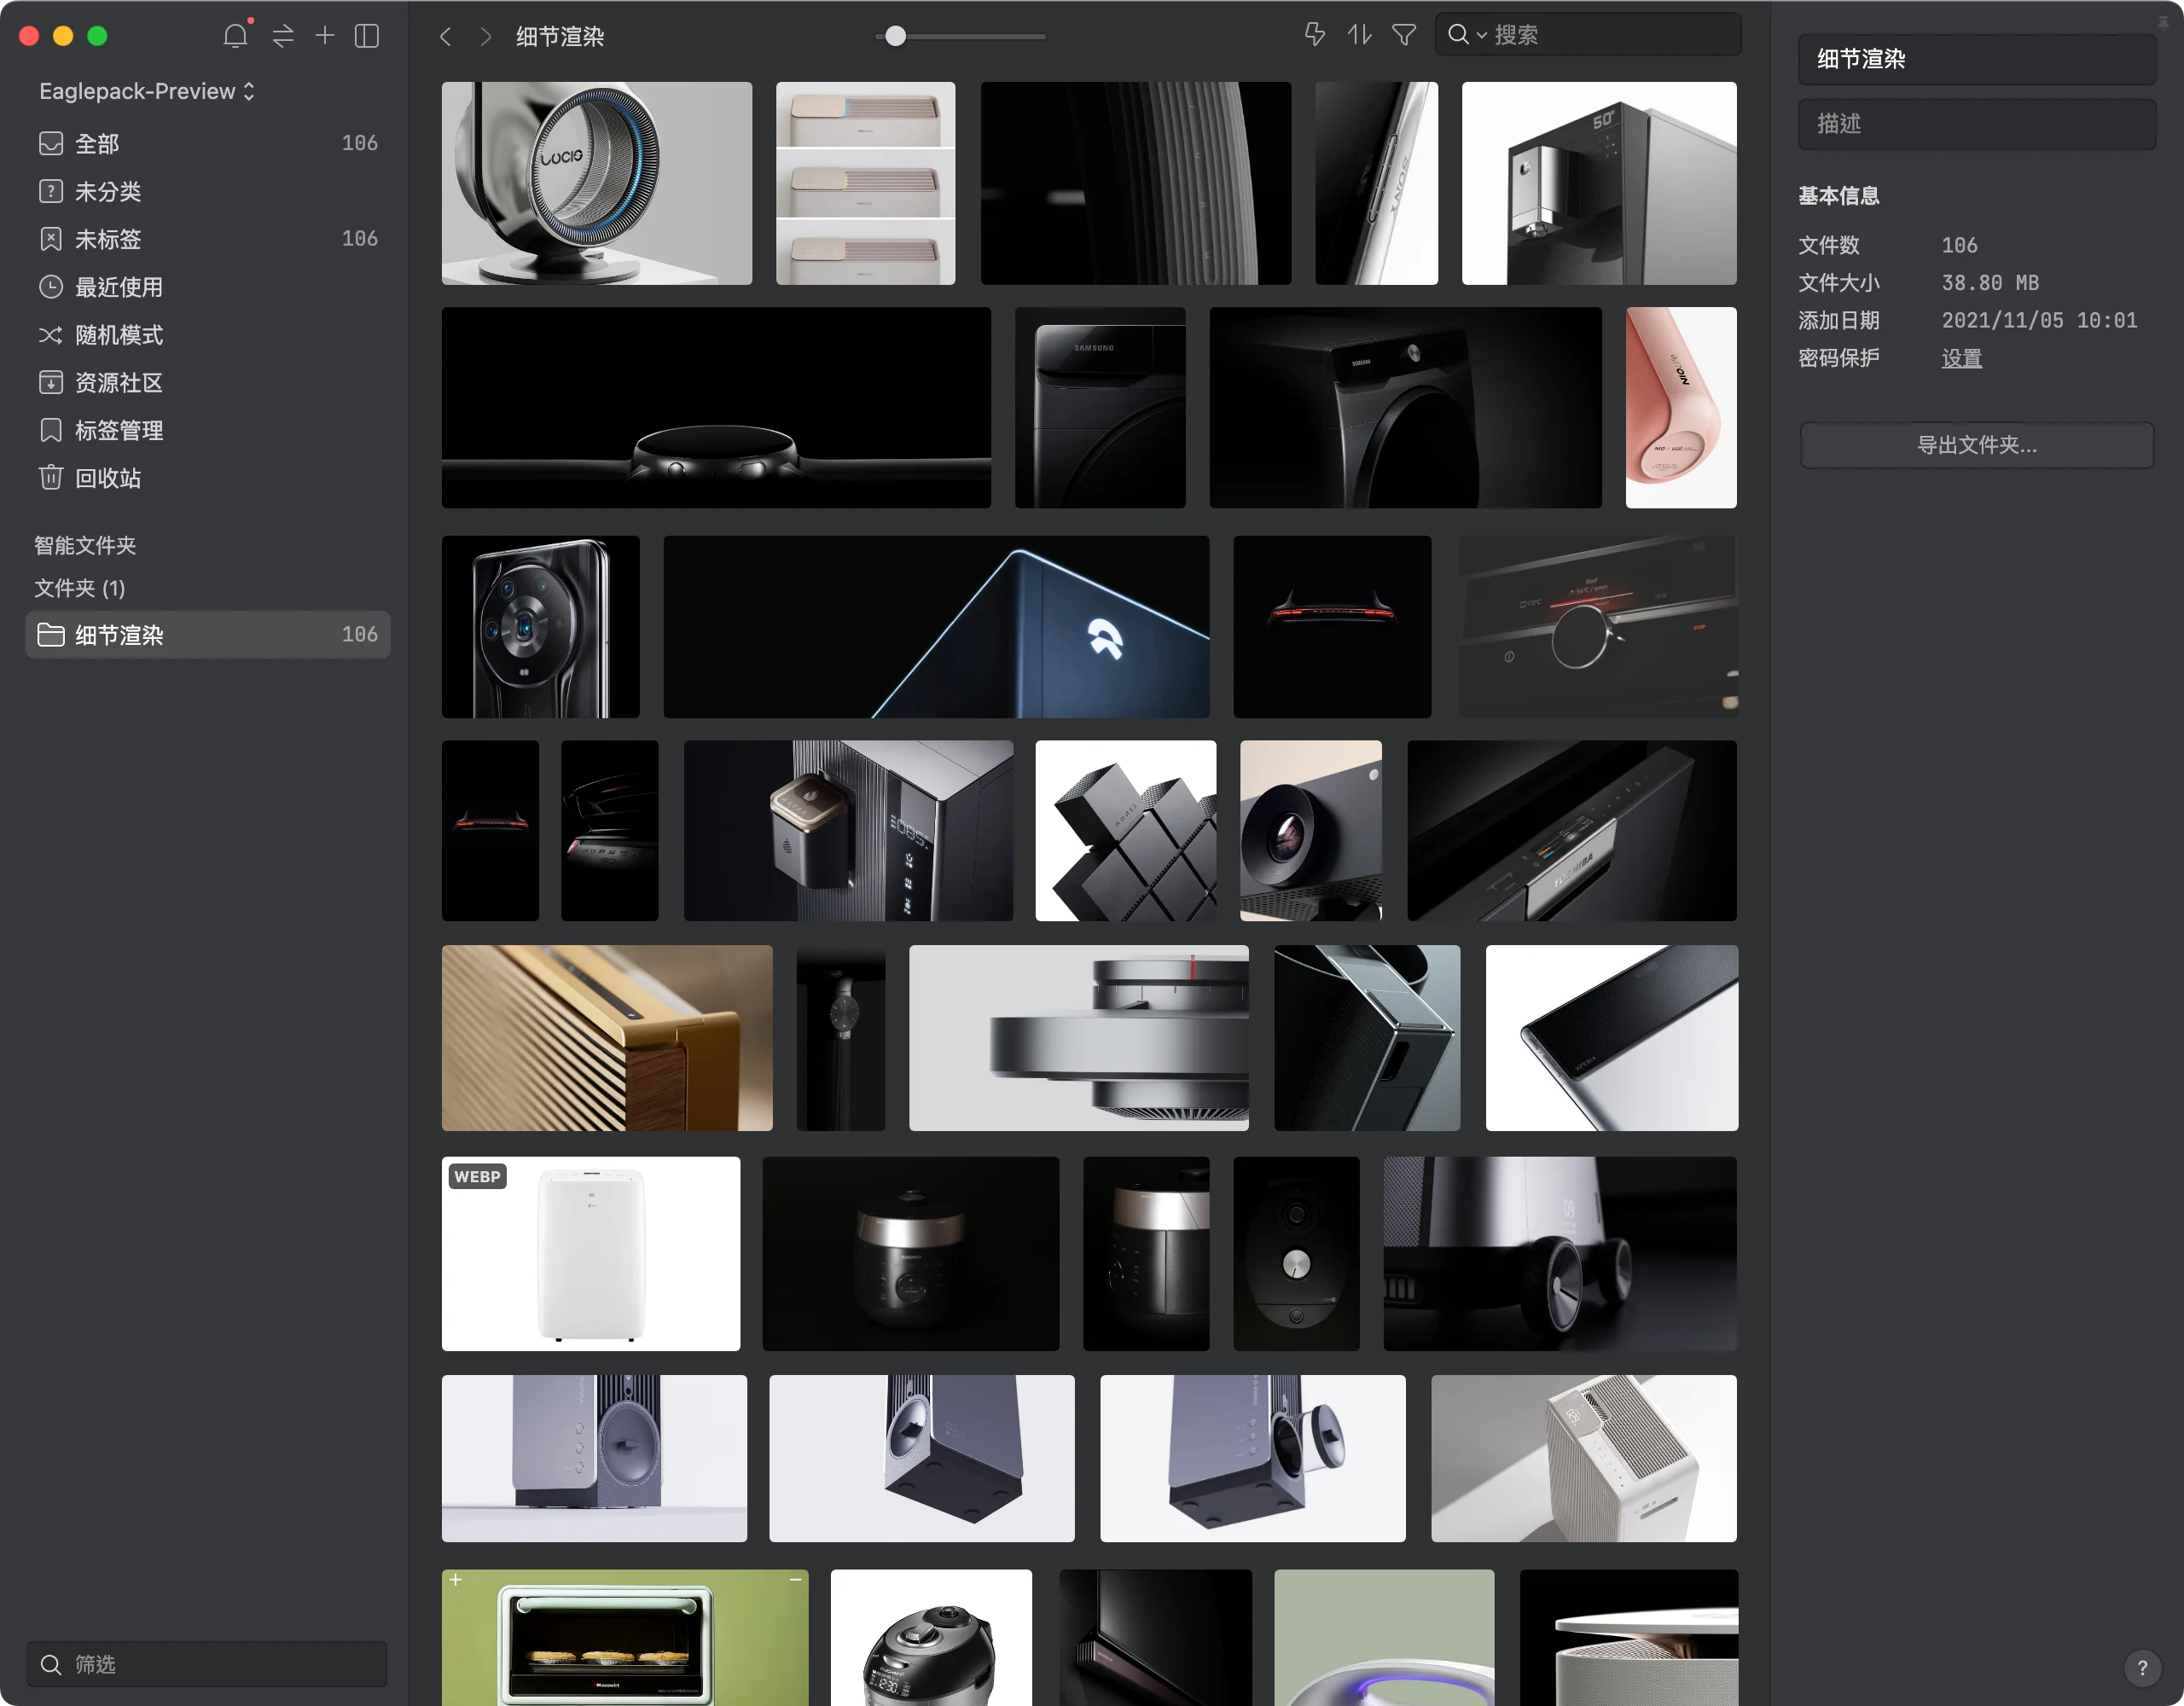Image resolution: width=2184 pixels, height=1706 pixels.
Task: Toggle the sidebar layout icon
Action: (x=367, y=36)
